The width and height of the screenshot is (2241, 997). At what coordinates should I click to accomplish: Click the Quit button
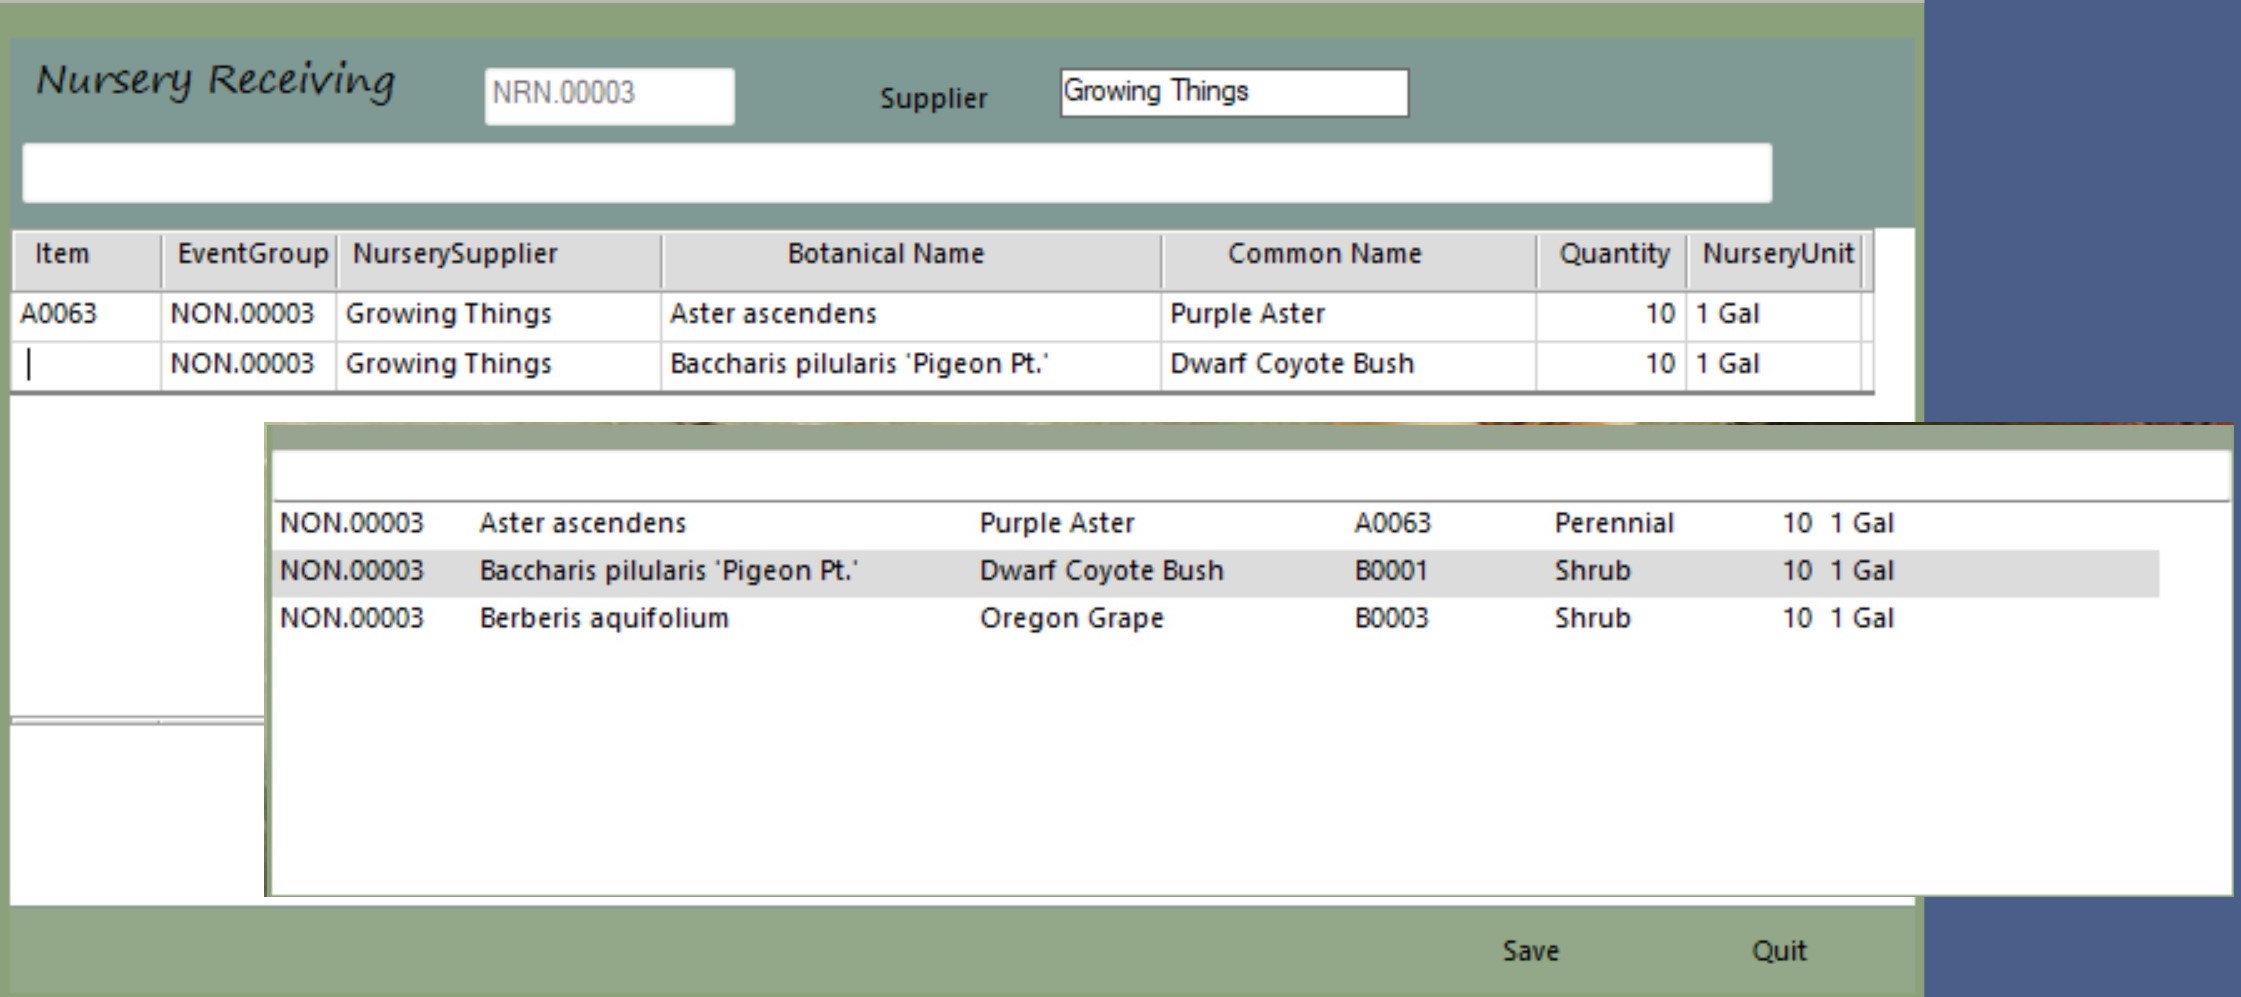[1778, 950]
